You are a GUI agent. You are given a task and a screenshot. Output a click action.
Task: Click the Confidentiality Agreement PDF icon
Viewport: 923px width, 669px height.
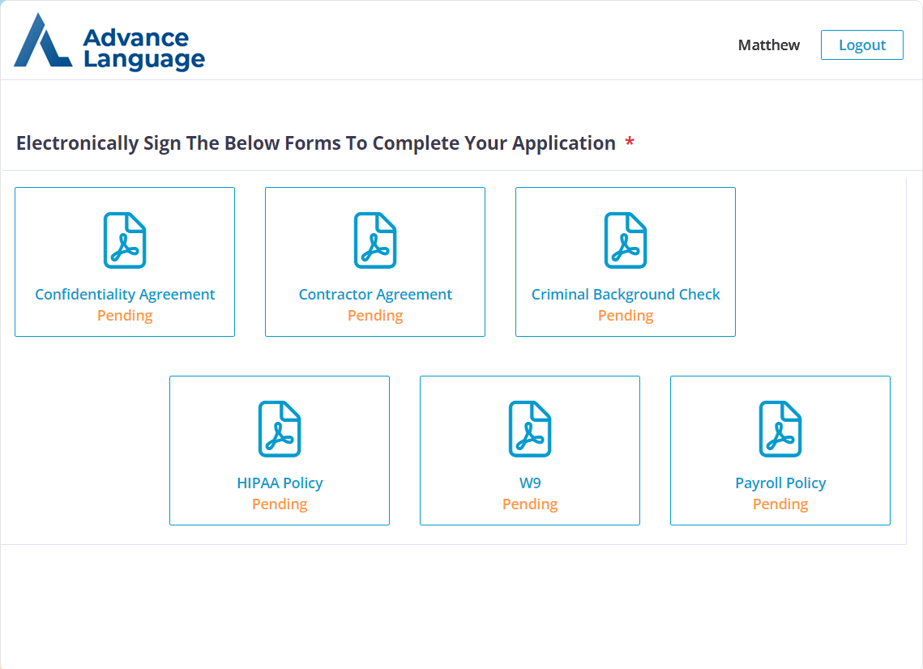tap(125, 240)
